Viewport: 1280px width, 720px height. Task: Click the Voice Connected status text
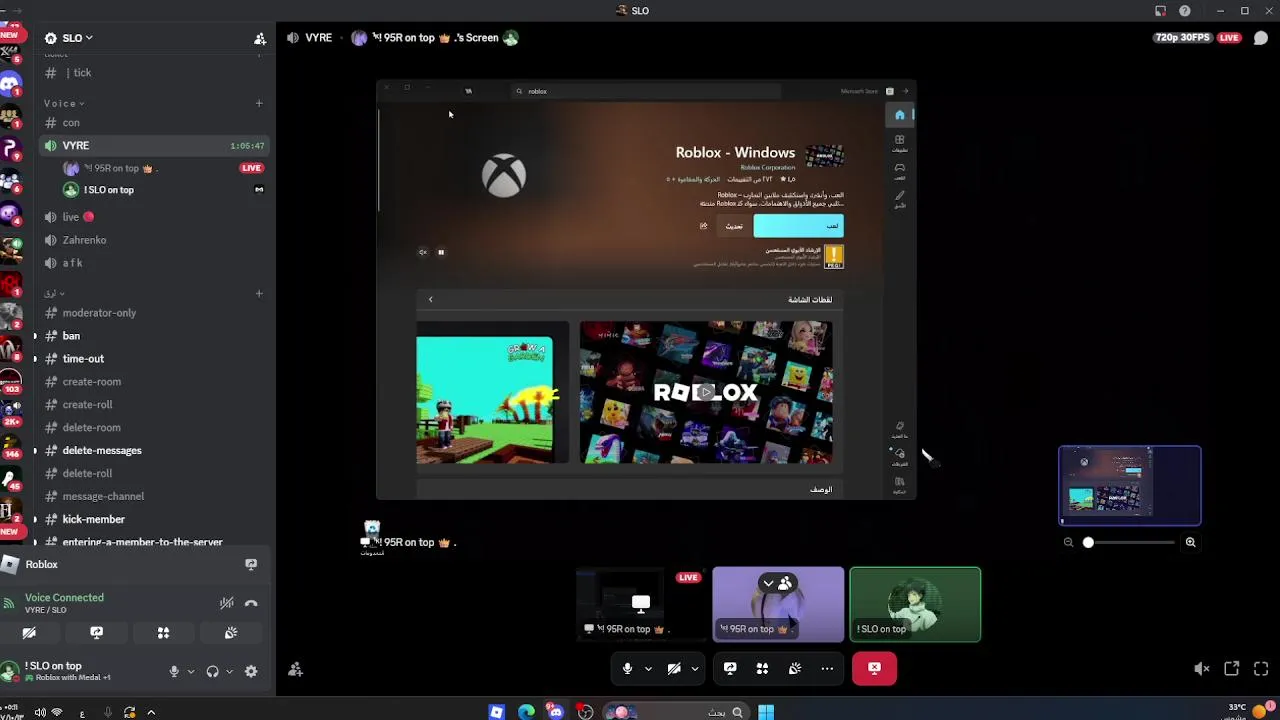tap(64, 597)
